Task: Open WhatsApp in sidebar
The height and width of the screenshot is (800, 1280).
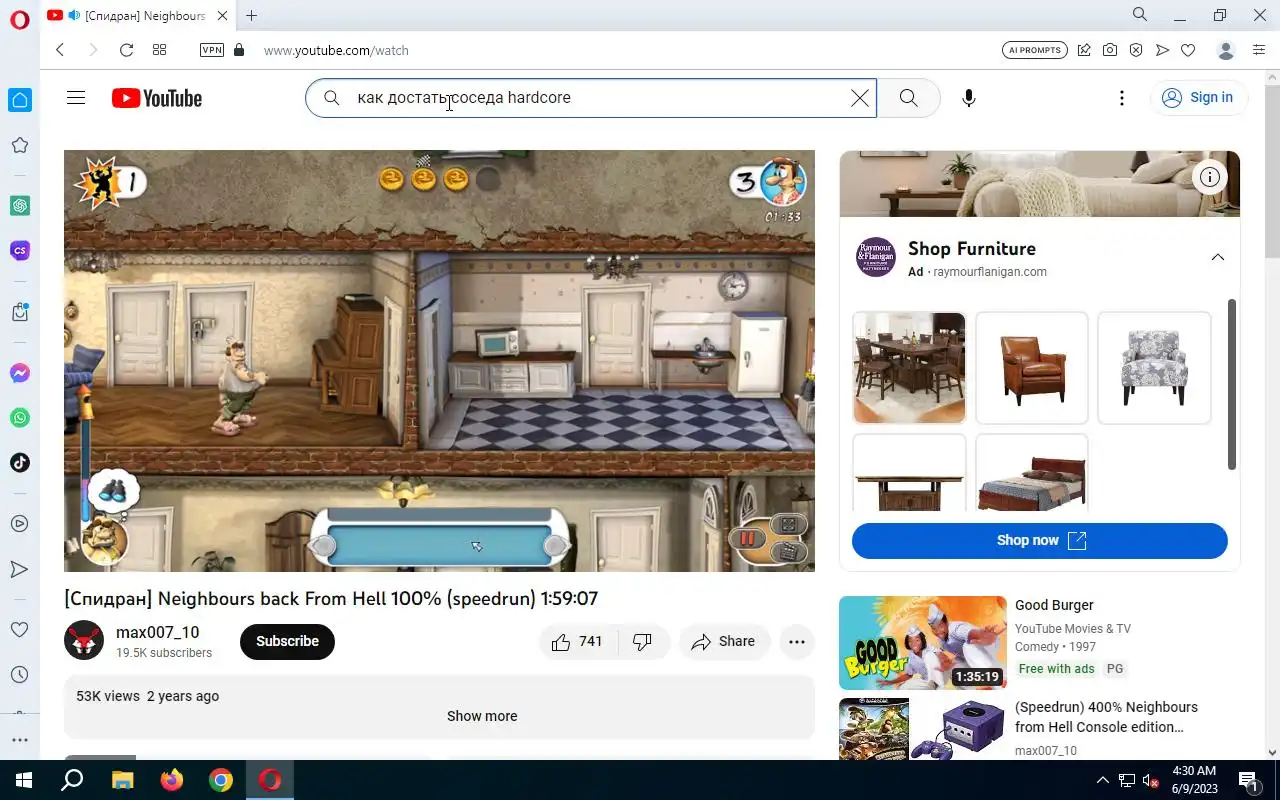Action: [19, 418]
